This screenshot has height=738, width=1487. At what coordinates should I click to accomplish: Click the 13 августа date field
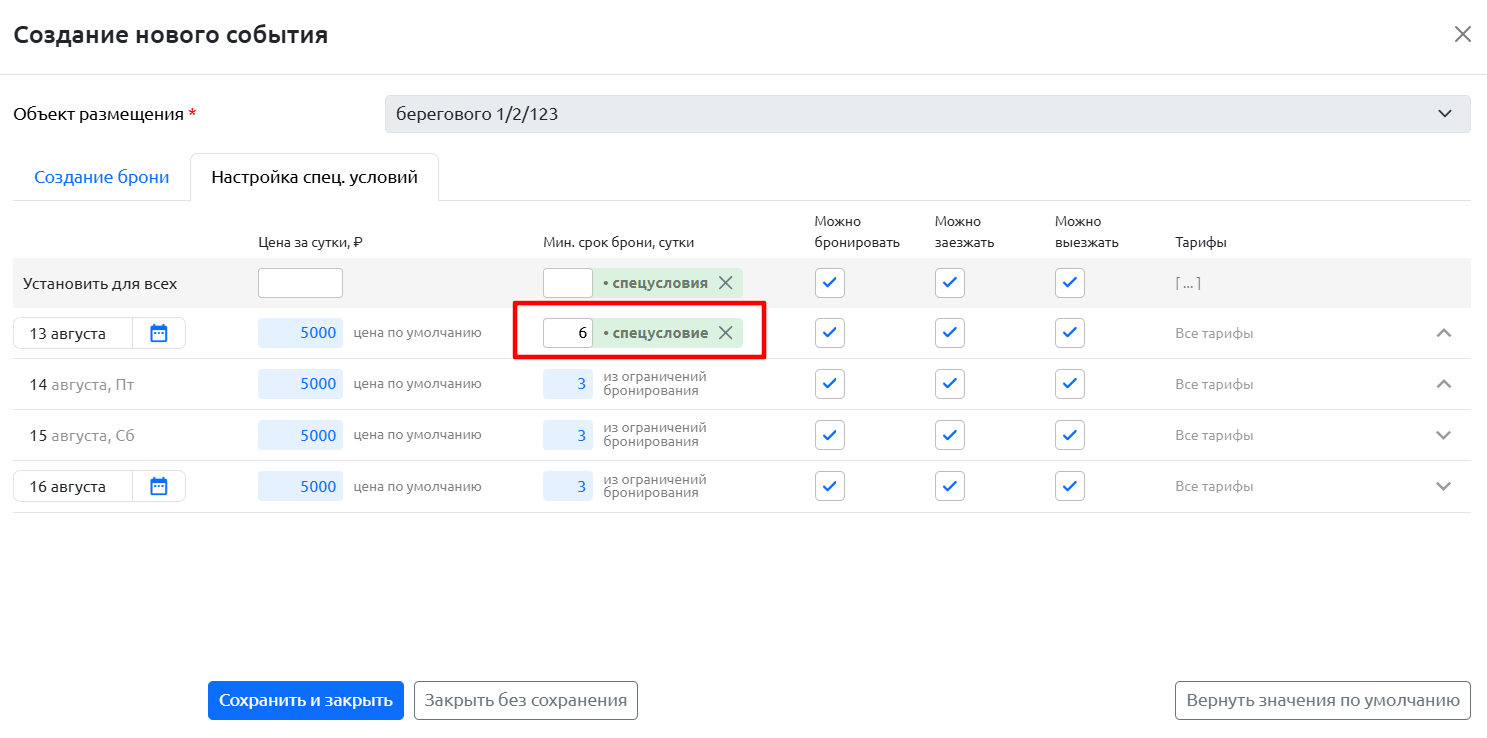(x=73, y=333)
